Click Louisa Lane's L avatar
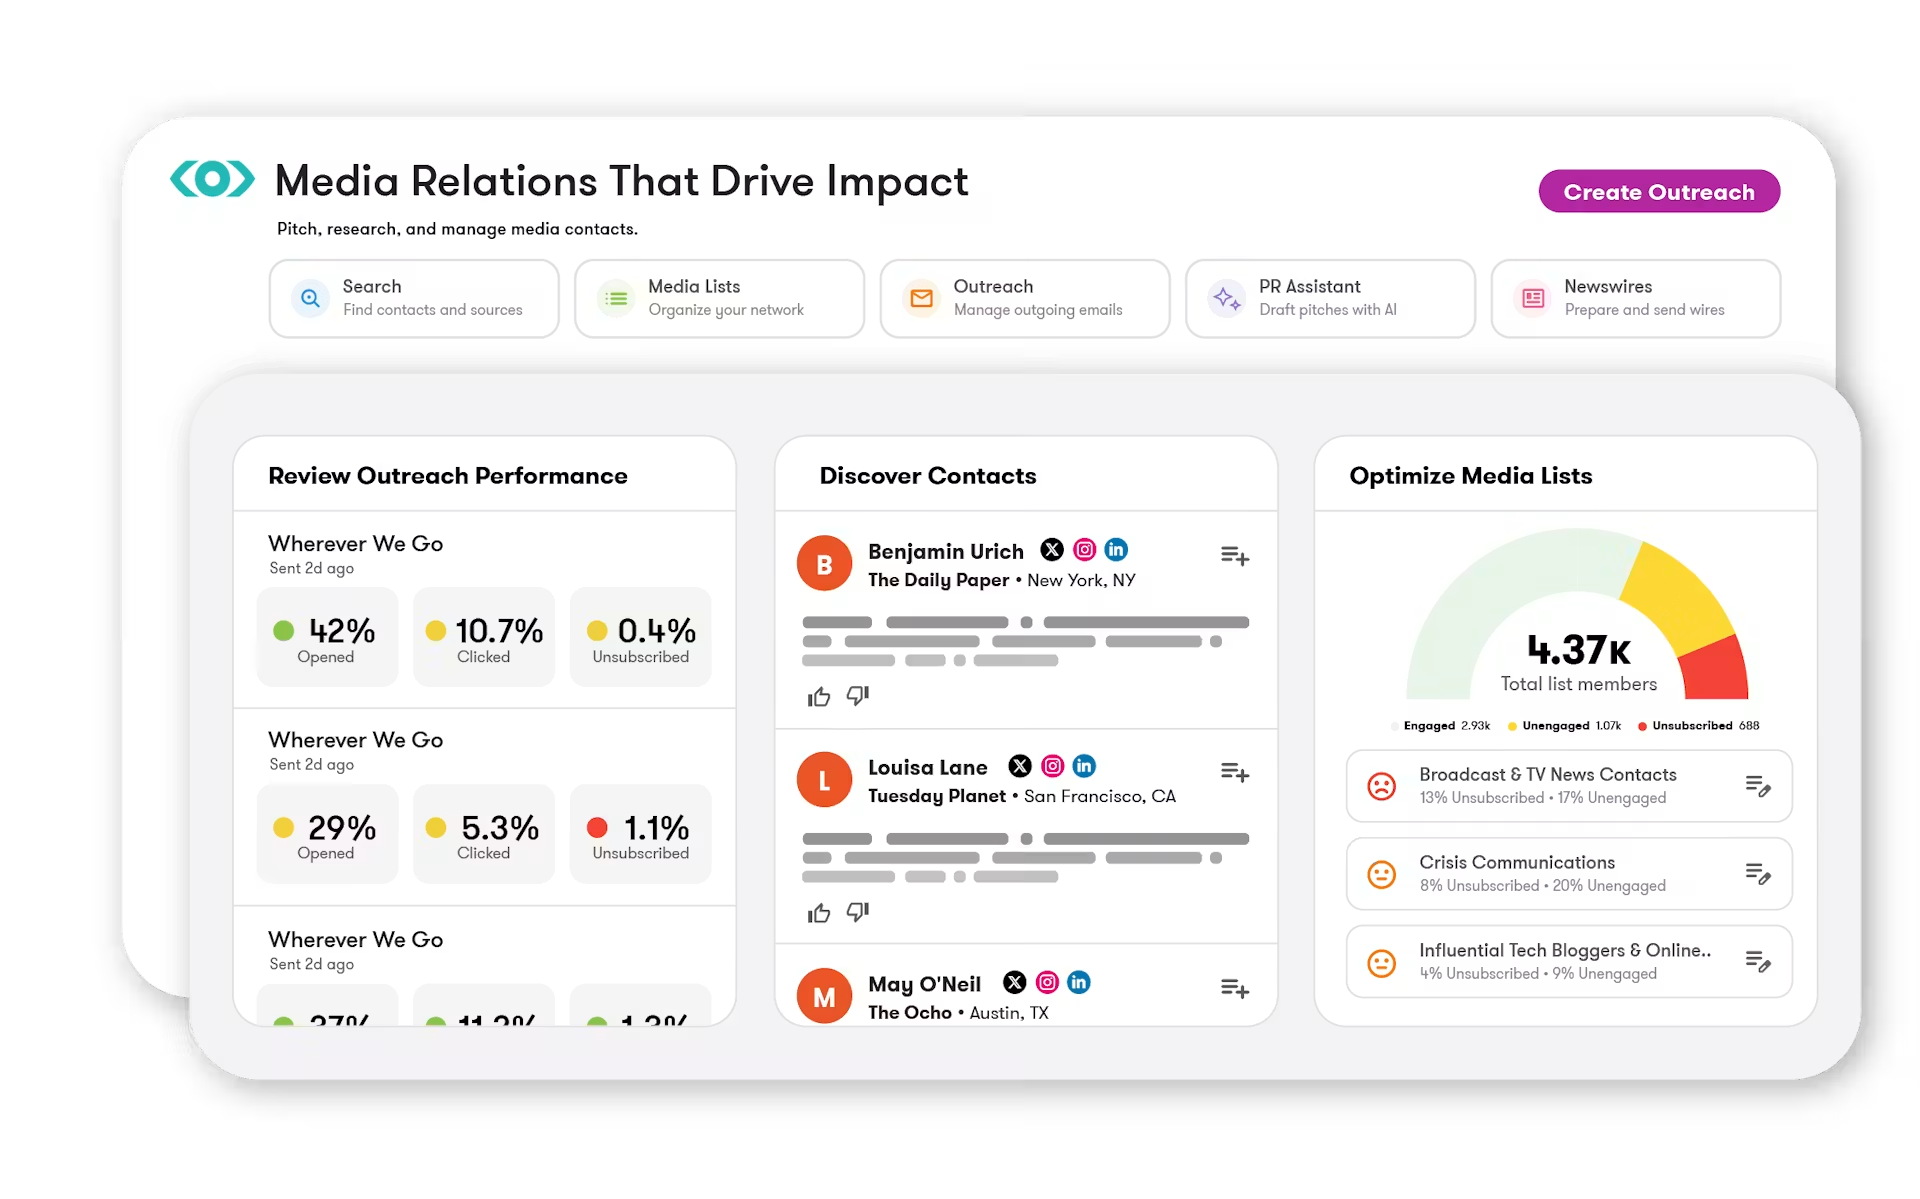1920x1199 pixels. point(824,780)
